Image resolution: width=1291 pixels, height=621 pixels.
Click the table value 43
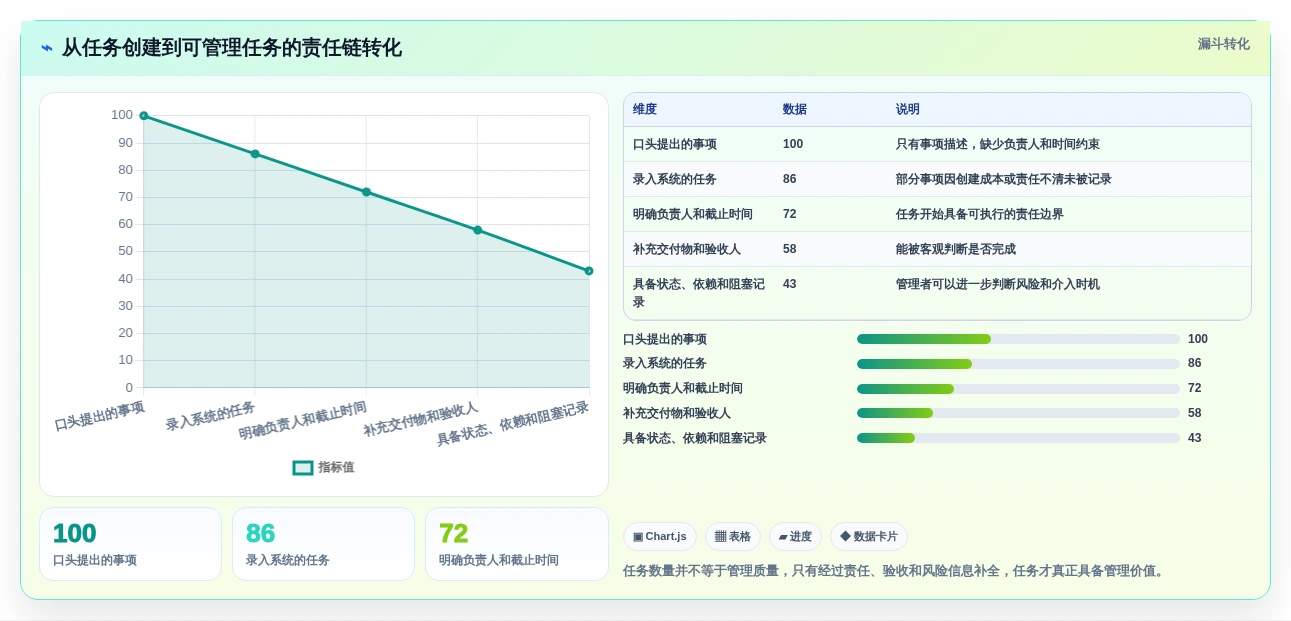[x=790, y=285]
